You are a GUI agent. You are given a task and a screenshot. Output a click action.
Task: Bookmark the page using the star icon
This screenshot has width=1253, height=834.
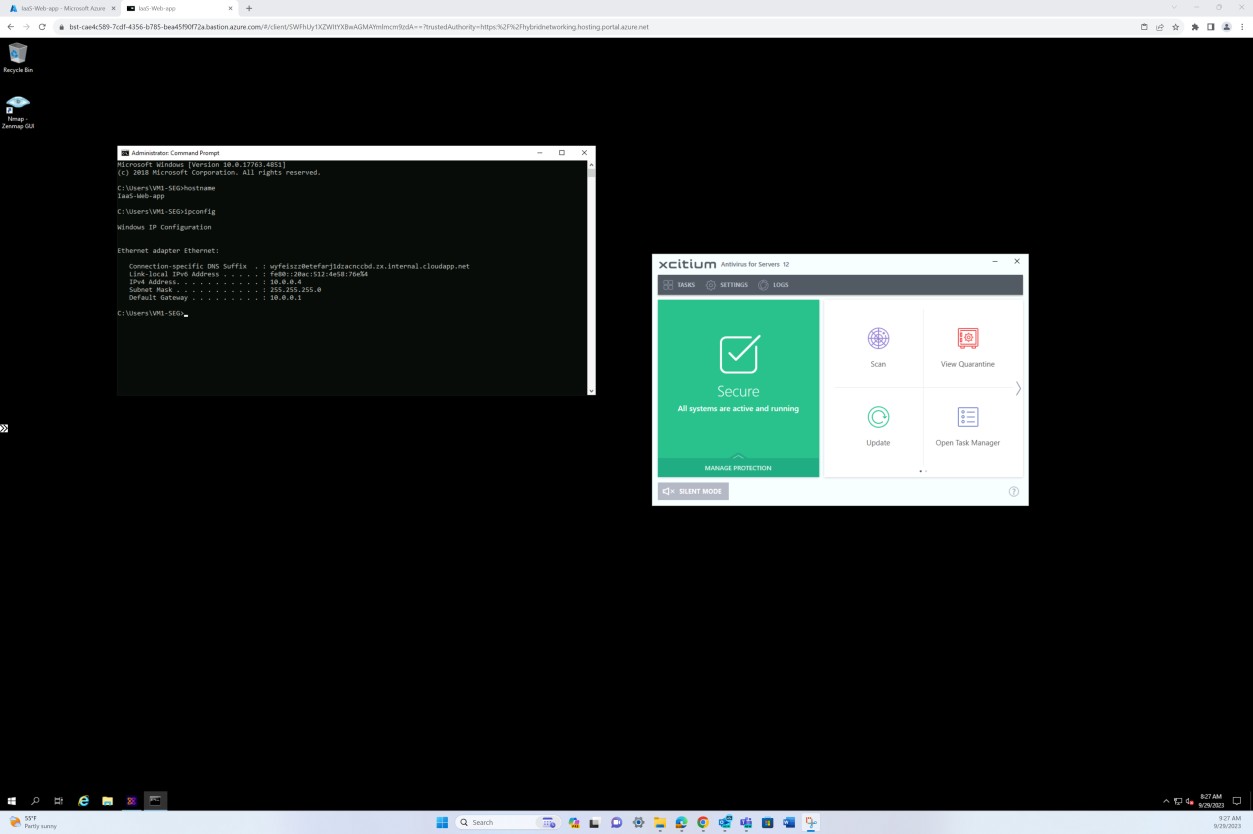[x=1174, y=27]
